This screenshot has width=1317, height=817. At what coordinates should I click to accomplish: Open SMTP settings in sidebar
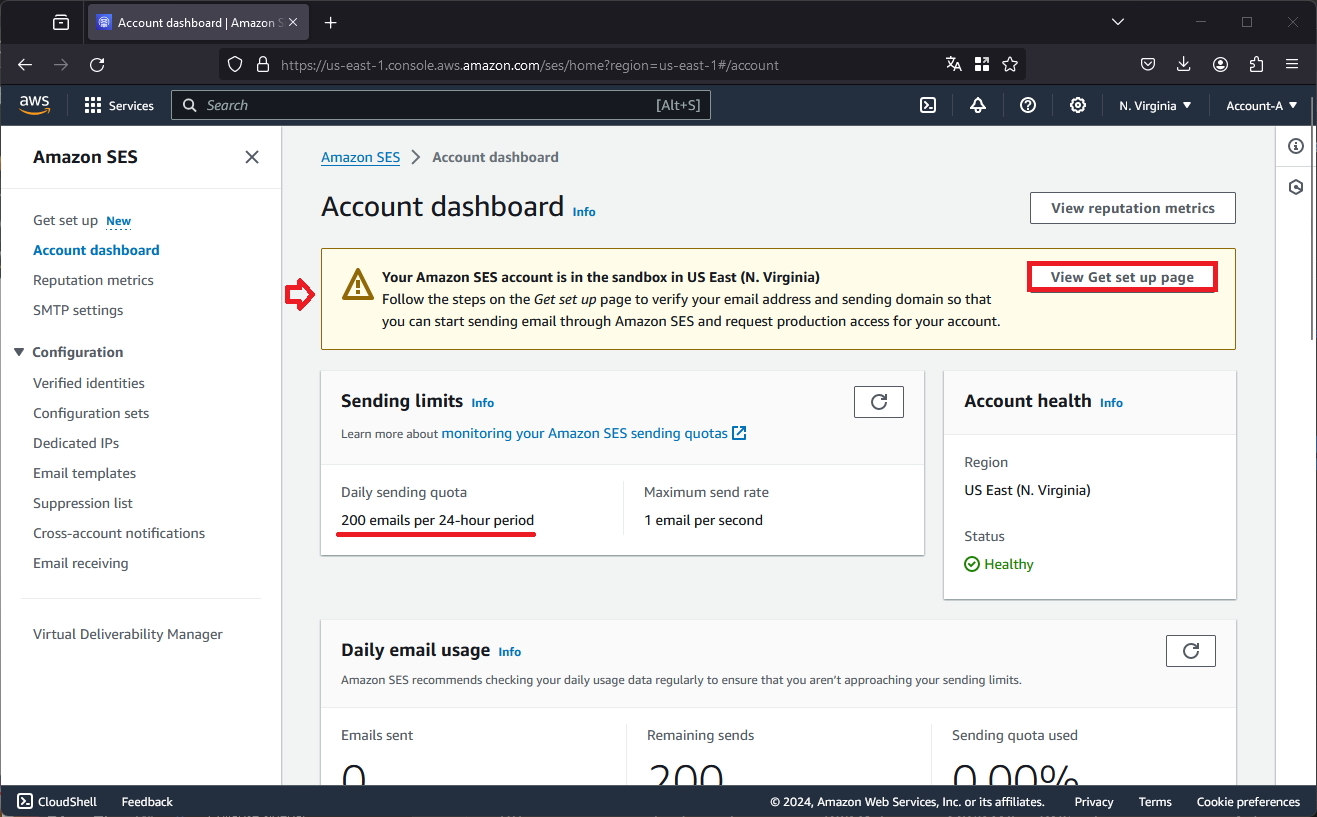click(x=78, y=310)
